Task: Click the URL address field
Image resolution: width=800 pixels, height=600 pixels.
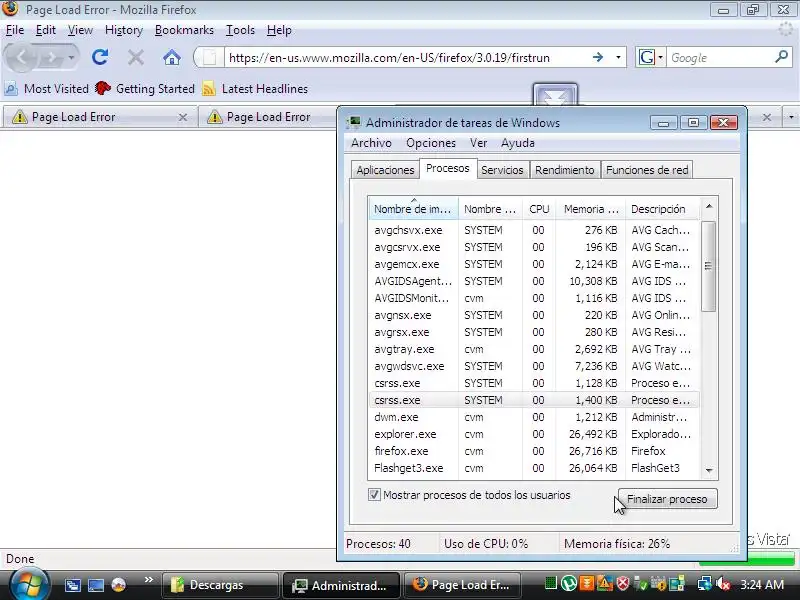Action: click(408, 58)
